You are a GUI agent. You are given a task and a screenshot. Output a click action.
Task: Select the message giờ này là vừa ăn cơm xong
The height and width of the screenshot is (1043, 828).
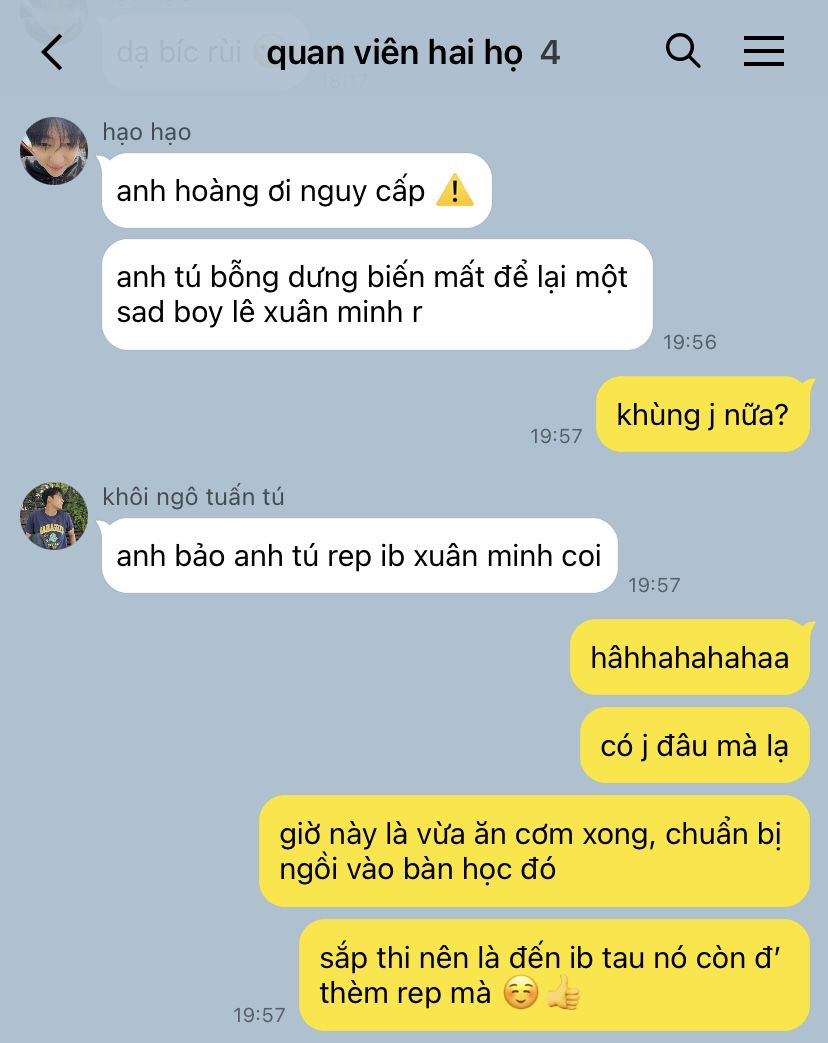tap(534, 851)
